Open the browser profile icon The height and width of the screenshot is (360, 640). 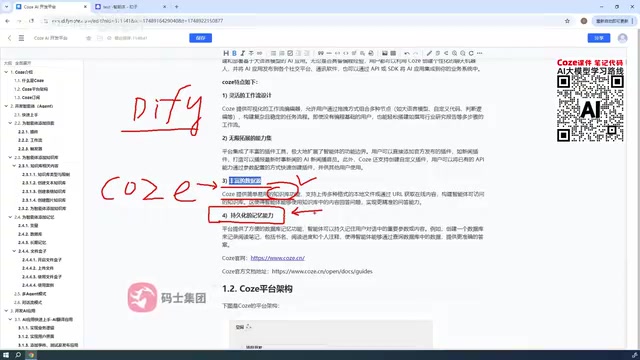pos(584,21)
